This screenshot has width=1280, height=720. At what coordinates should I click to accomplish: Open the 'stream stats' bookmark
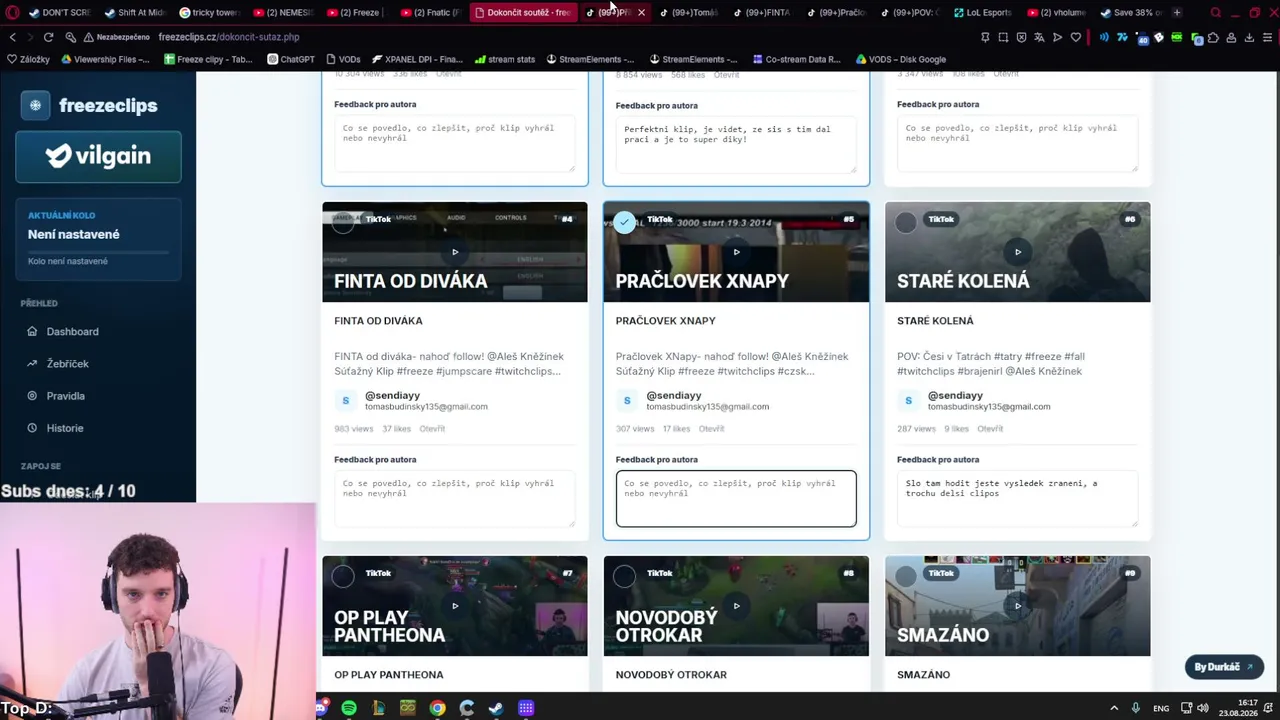504,59
